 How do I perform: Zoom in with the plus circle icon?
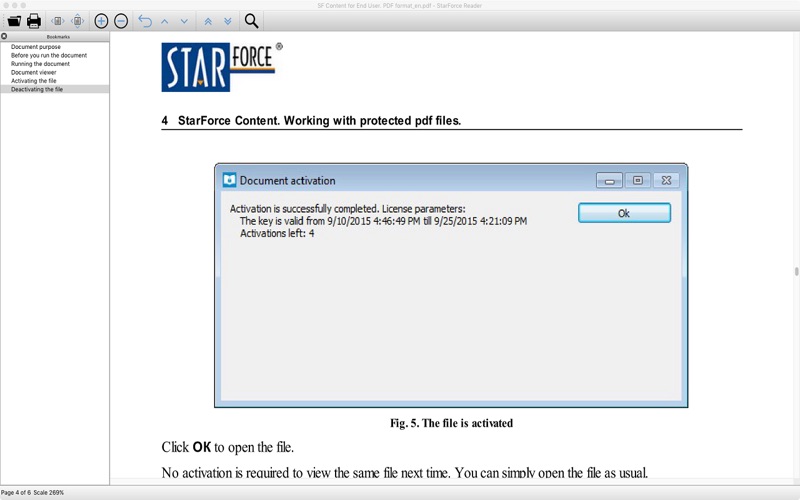pyautogui.click(x=101, y=21)
